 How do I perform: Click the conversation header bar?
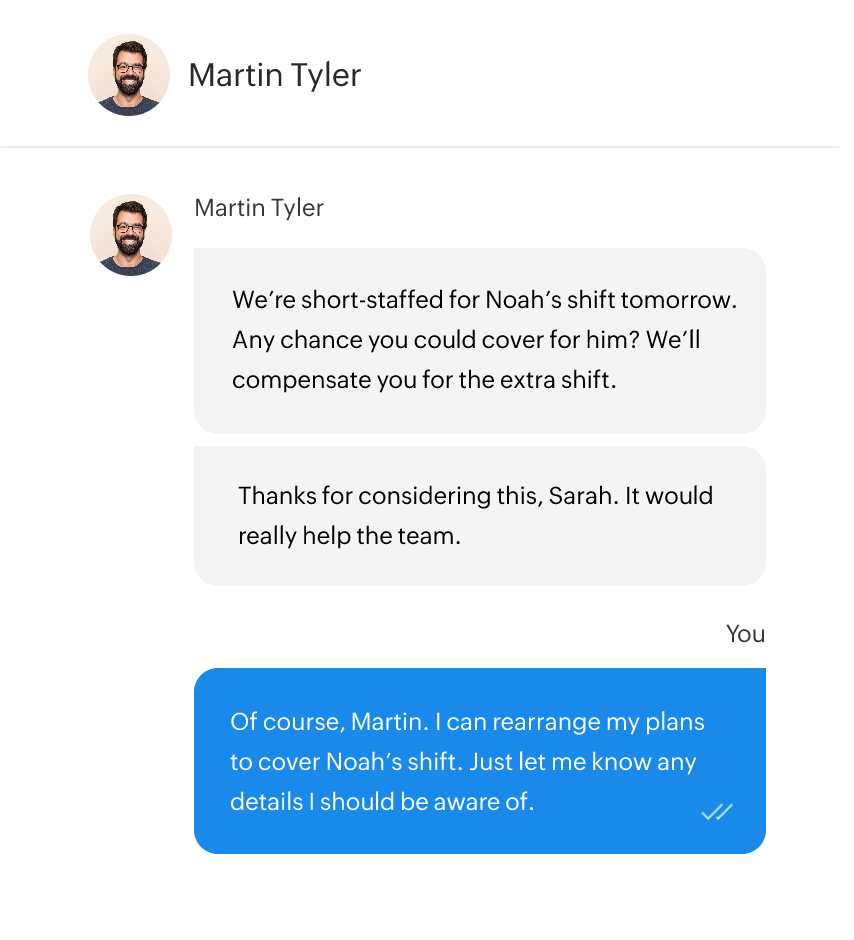[427, 73]
